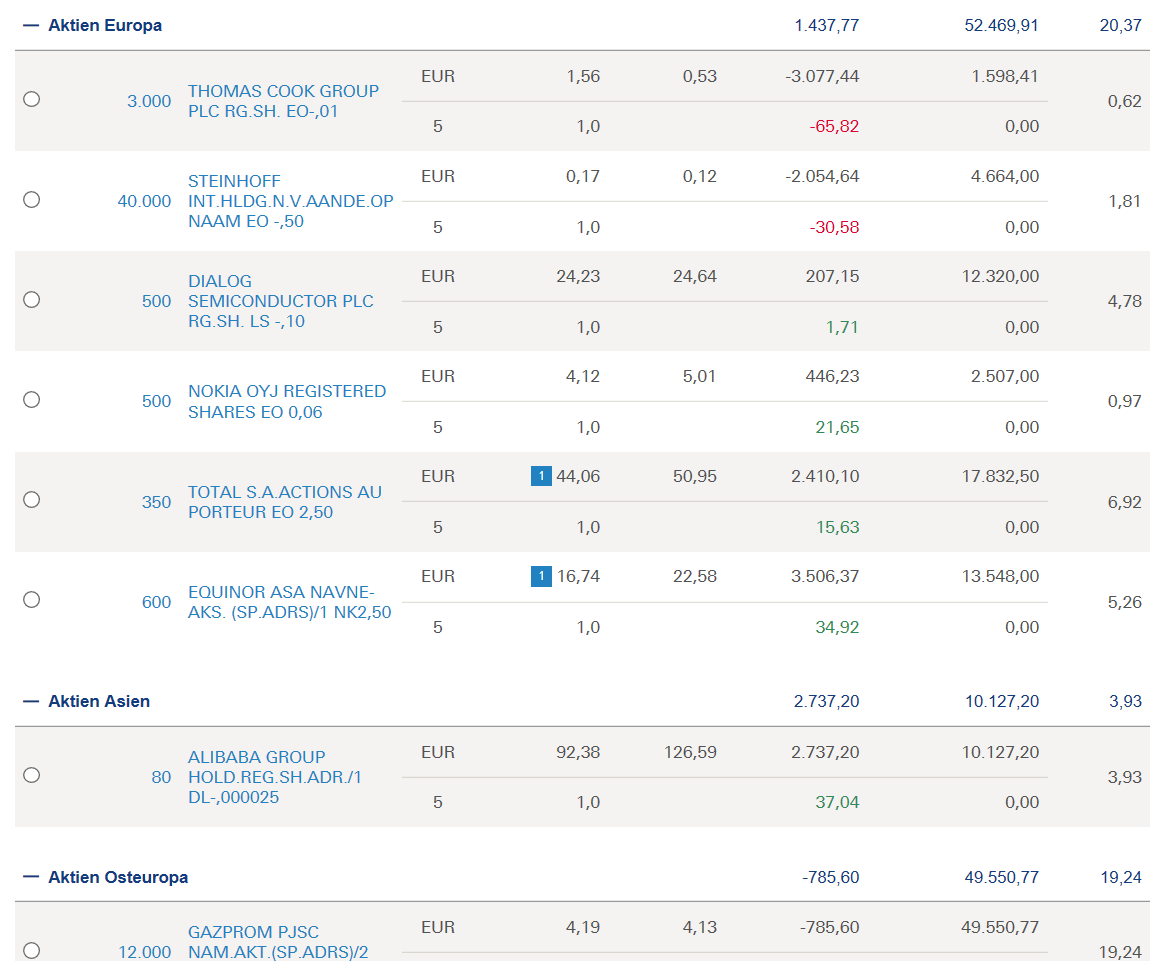Select the radio button for the NOKIA row
The height and width of the screenshot is (961, 1151).
click(31, 399)
